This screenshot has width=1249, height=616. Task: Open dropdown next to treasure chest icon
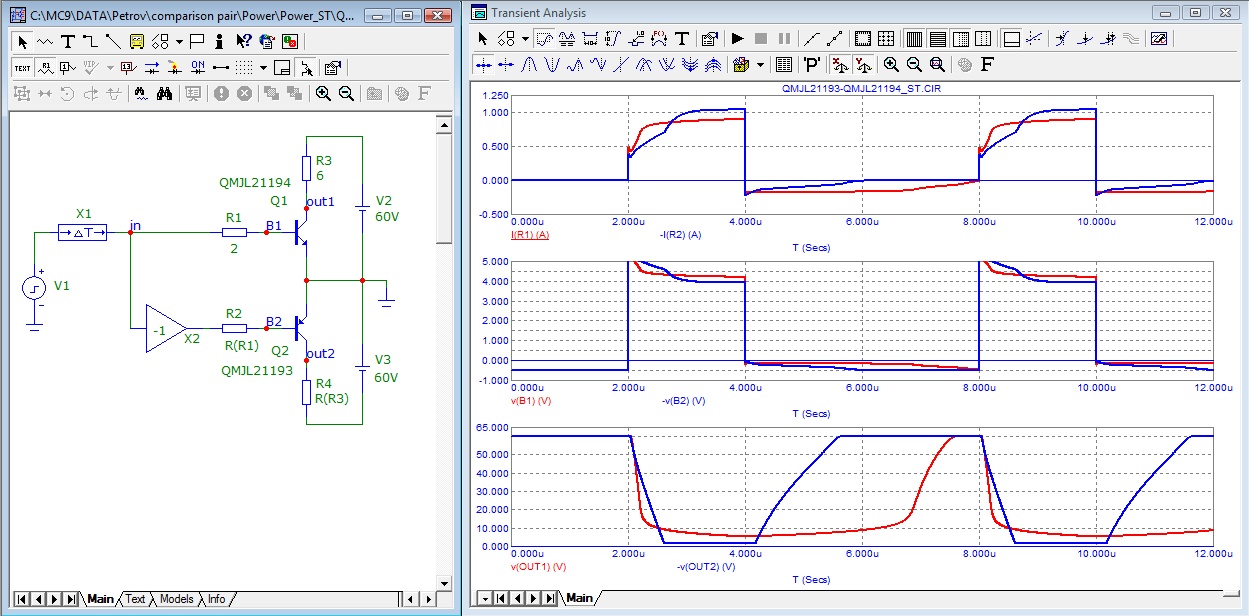point(761,64)
